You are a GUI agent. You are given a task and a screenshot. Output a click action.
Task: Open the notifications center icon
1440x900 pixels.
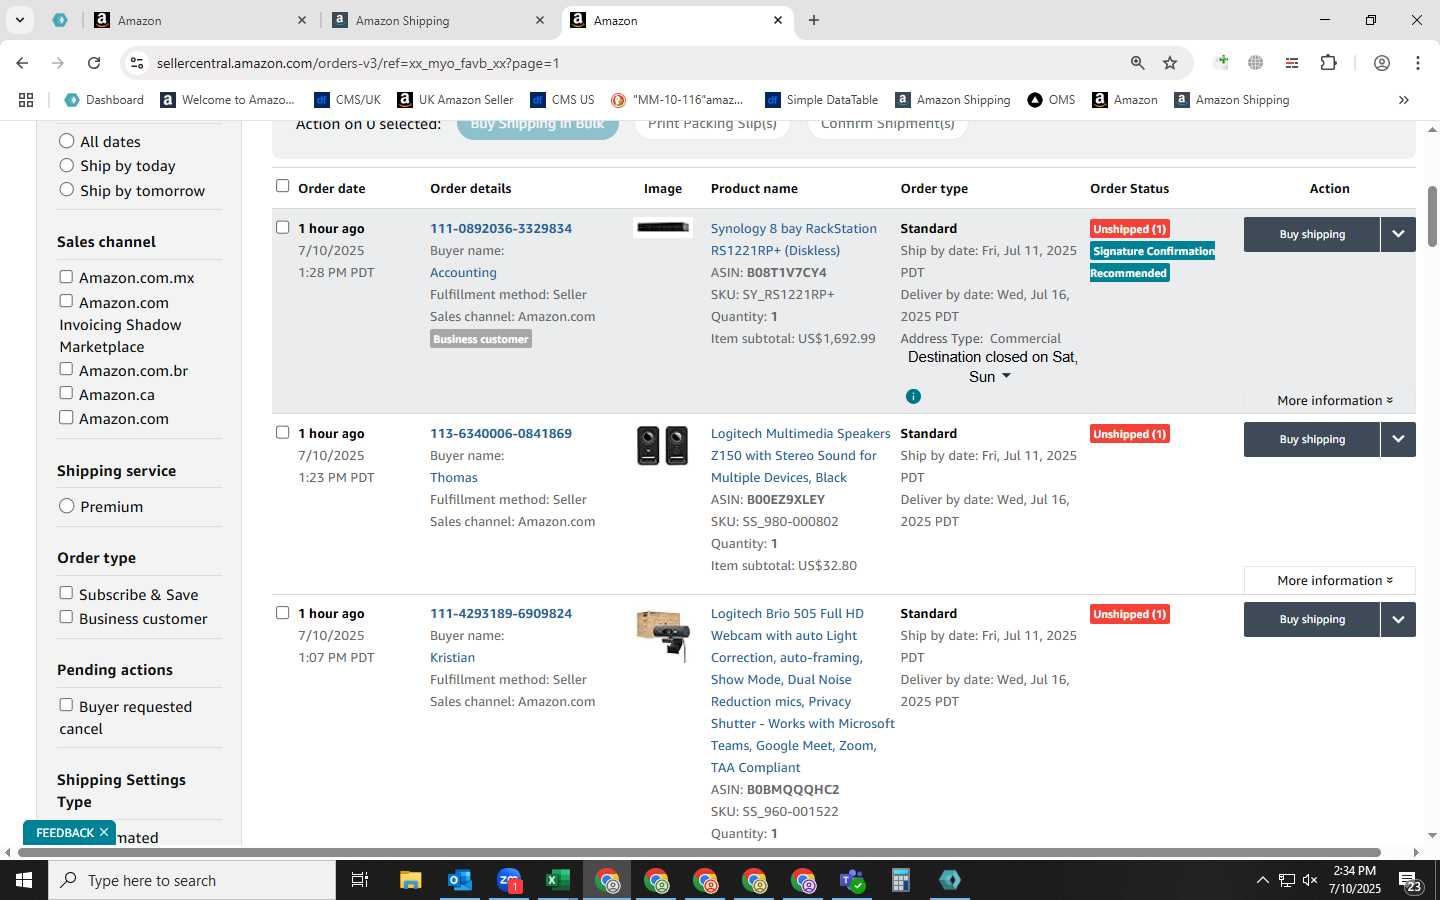1410,881
